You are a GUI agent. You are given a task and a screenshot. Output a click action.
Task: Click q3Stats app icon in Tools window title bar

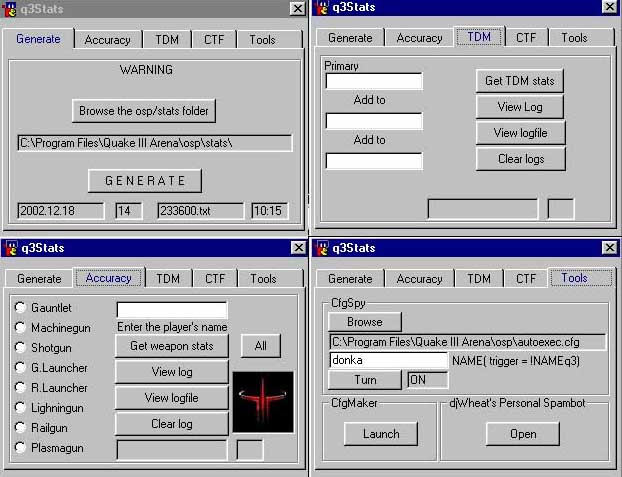323,248
